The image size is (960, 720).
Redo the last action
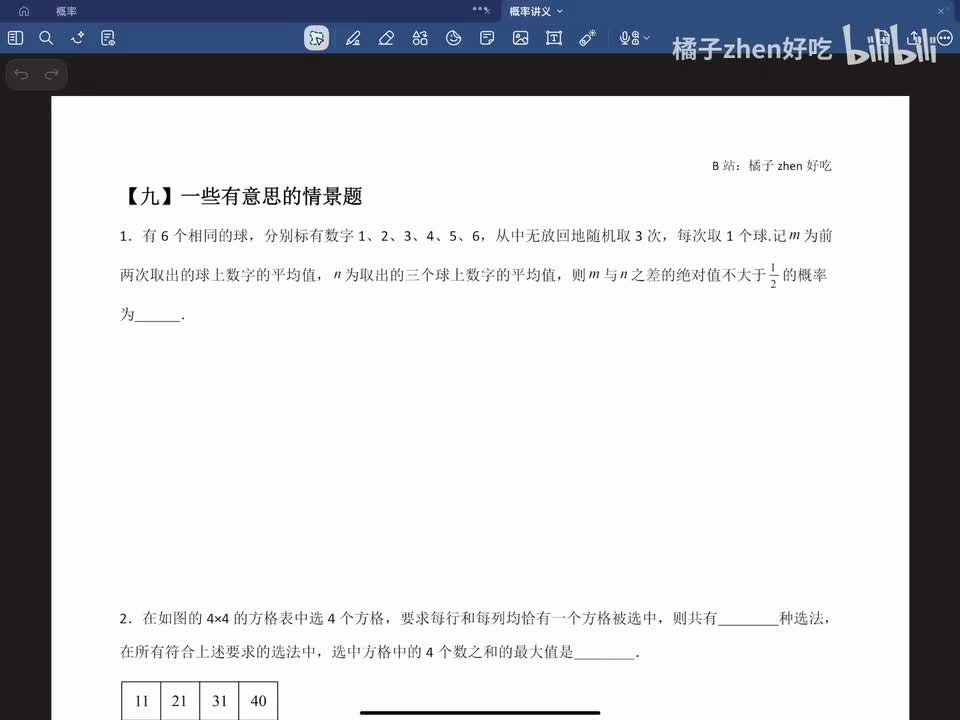pos(52,74)
